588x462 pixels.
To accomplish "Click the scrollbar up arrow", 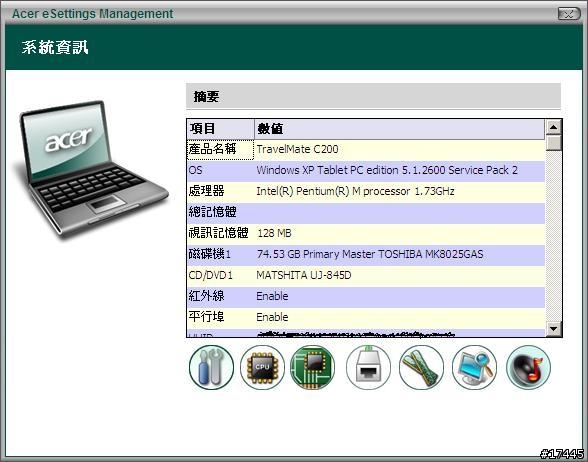I will 554,127.
